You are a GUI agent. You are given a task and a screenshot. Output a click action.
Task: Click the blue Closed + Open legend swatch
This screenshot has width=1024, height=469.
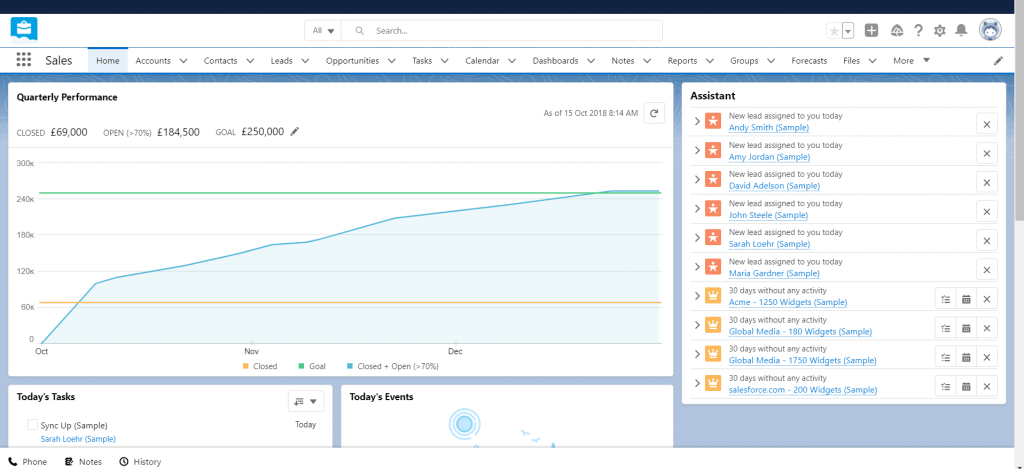point(351,366)
